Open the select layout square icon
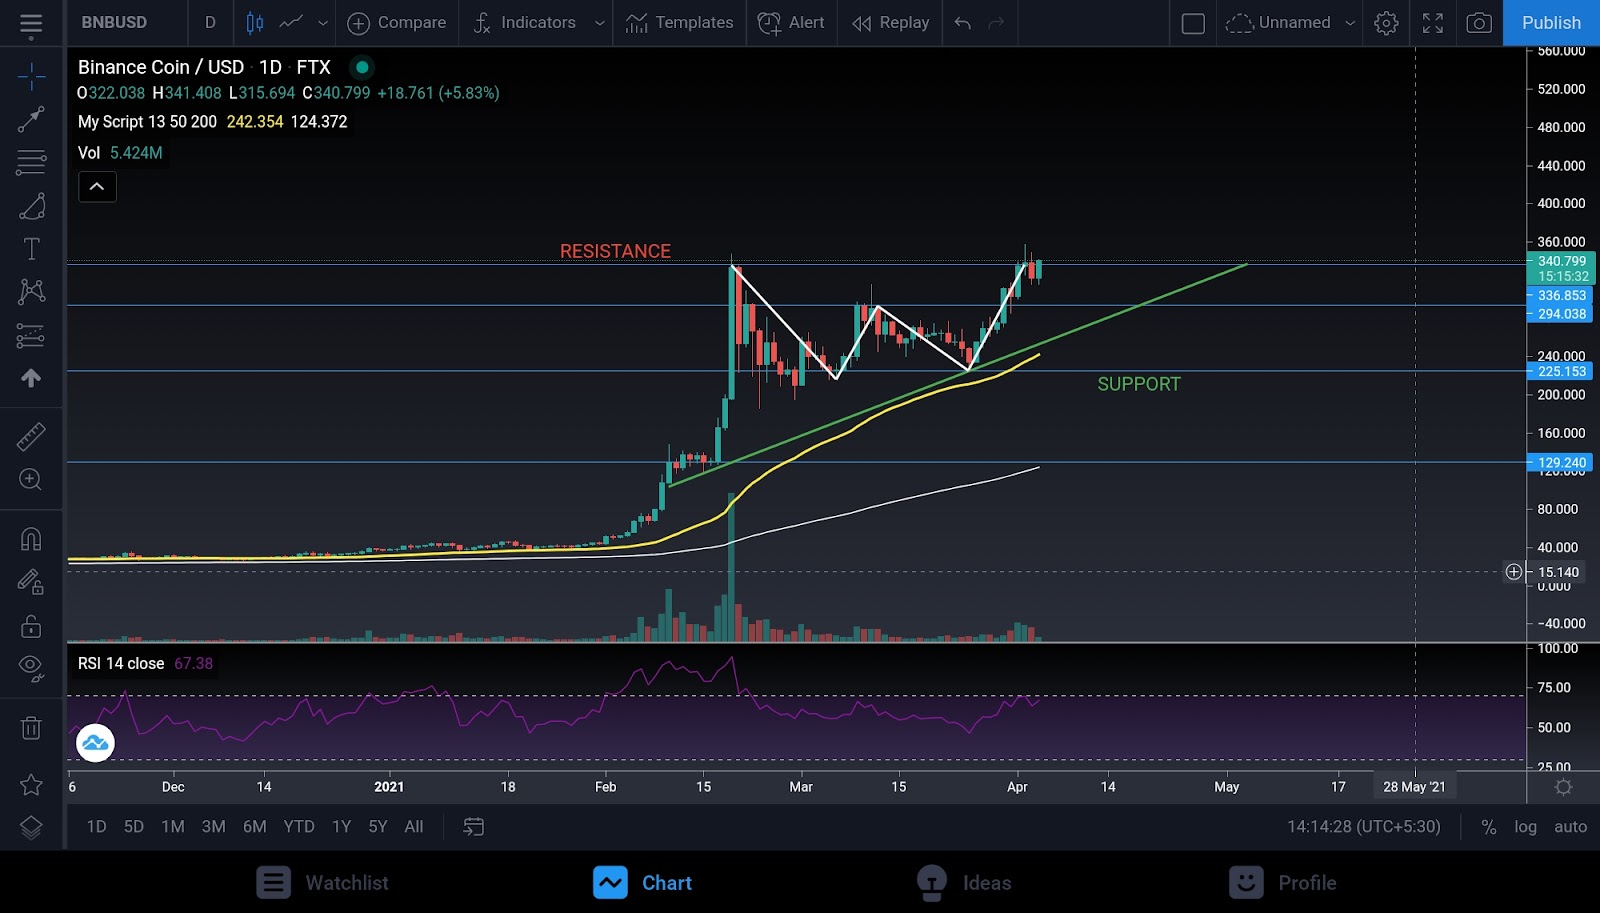 (x=1193, y=23)
